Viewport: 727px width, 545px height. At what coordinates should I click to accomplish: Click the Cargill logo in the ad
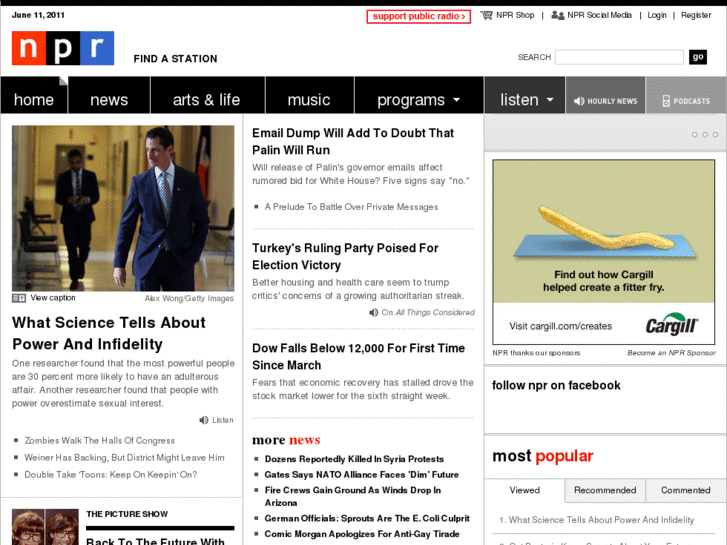pos(672,324)
